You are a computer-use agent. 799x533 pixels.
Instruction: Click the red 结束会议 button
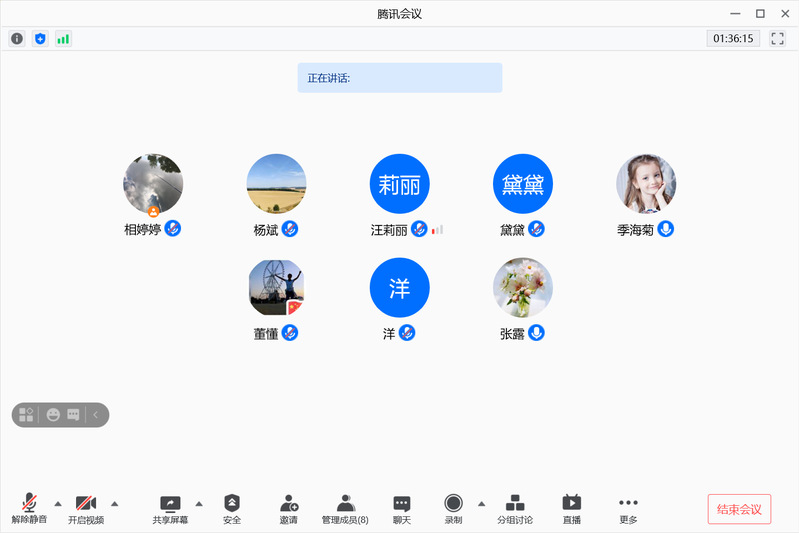pos(739,509)
